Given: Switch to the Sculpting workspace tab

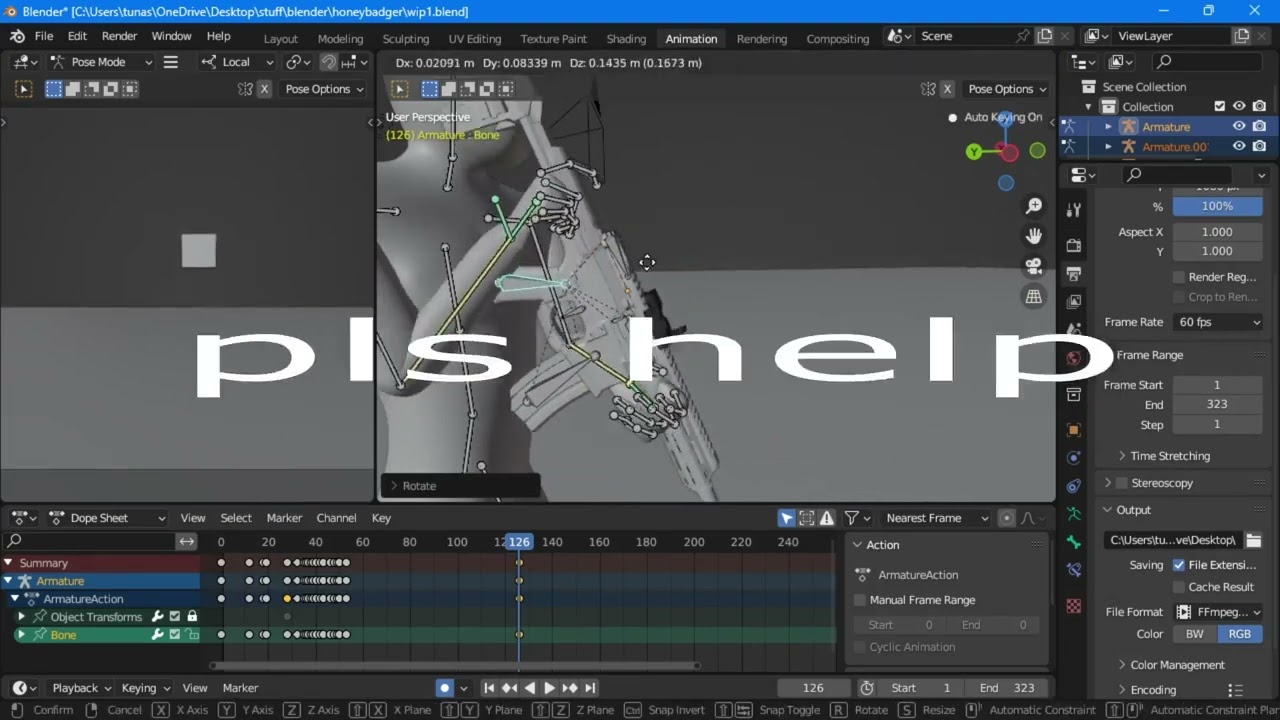Looking at the screenshot, I should [x=405, y=38].
